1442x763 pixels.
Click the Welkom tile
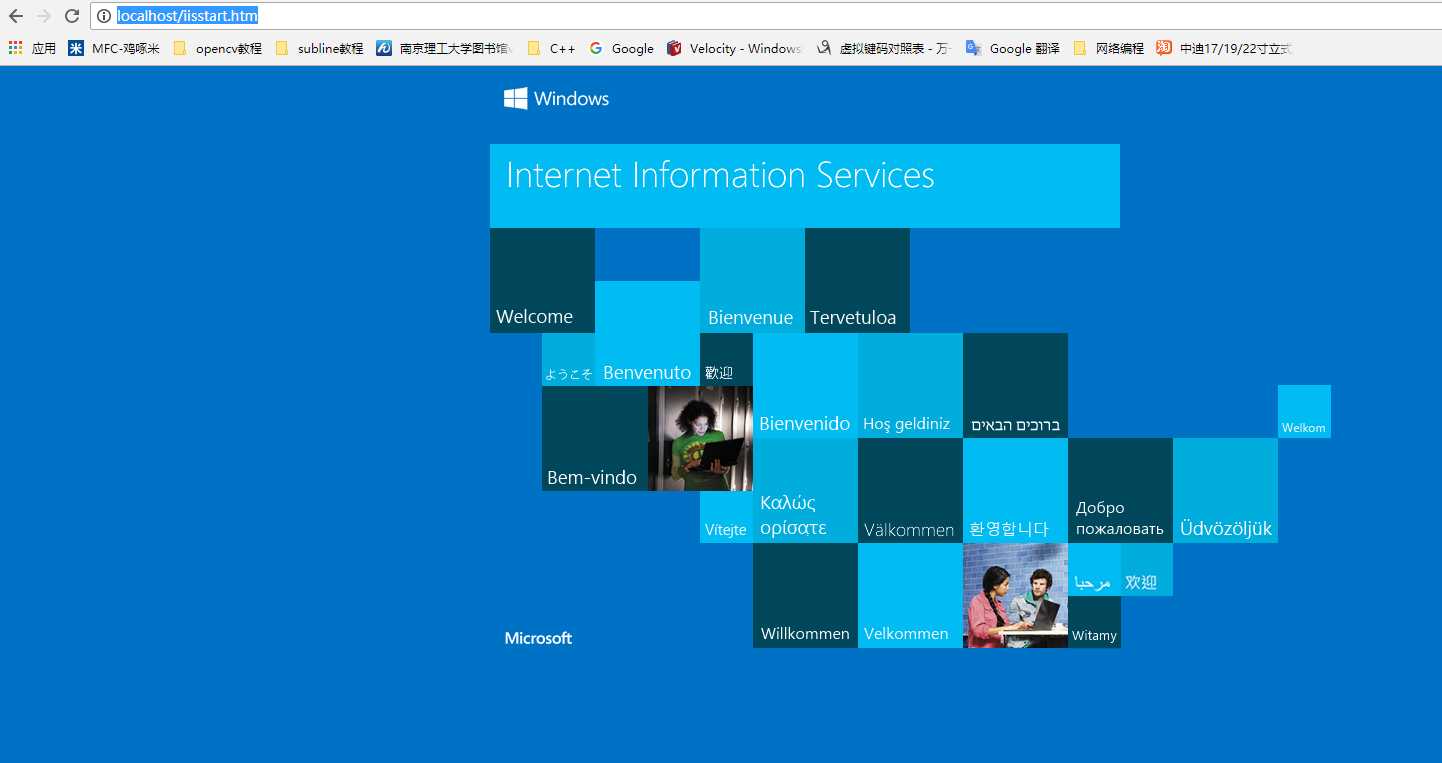(1304, 411)
